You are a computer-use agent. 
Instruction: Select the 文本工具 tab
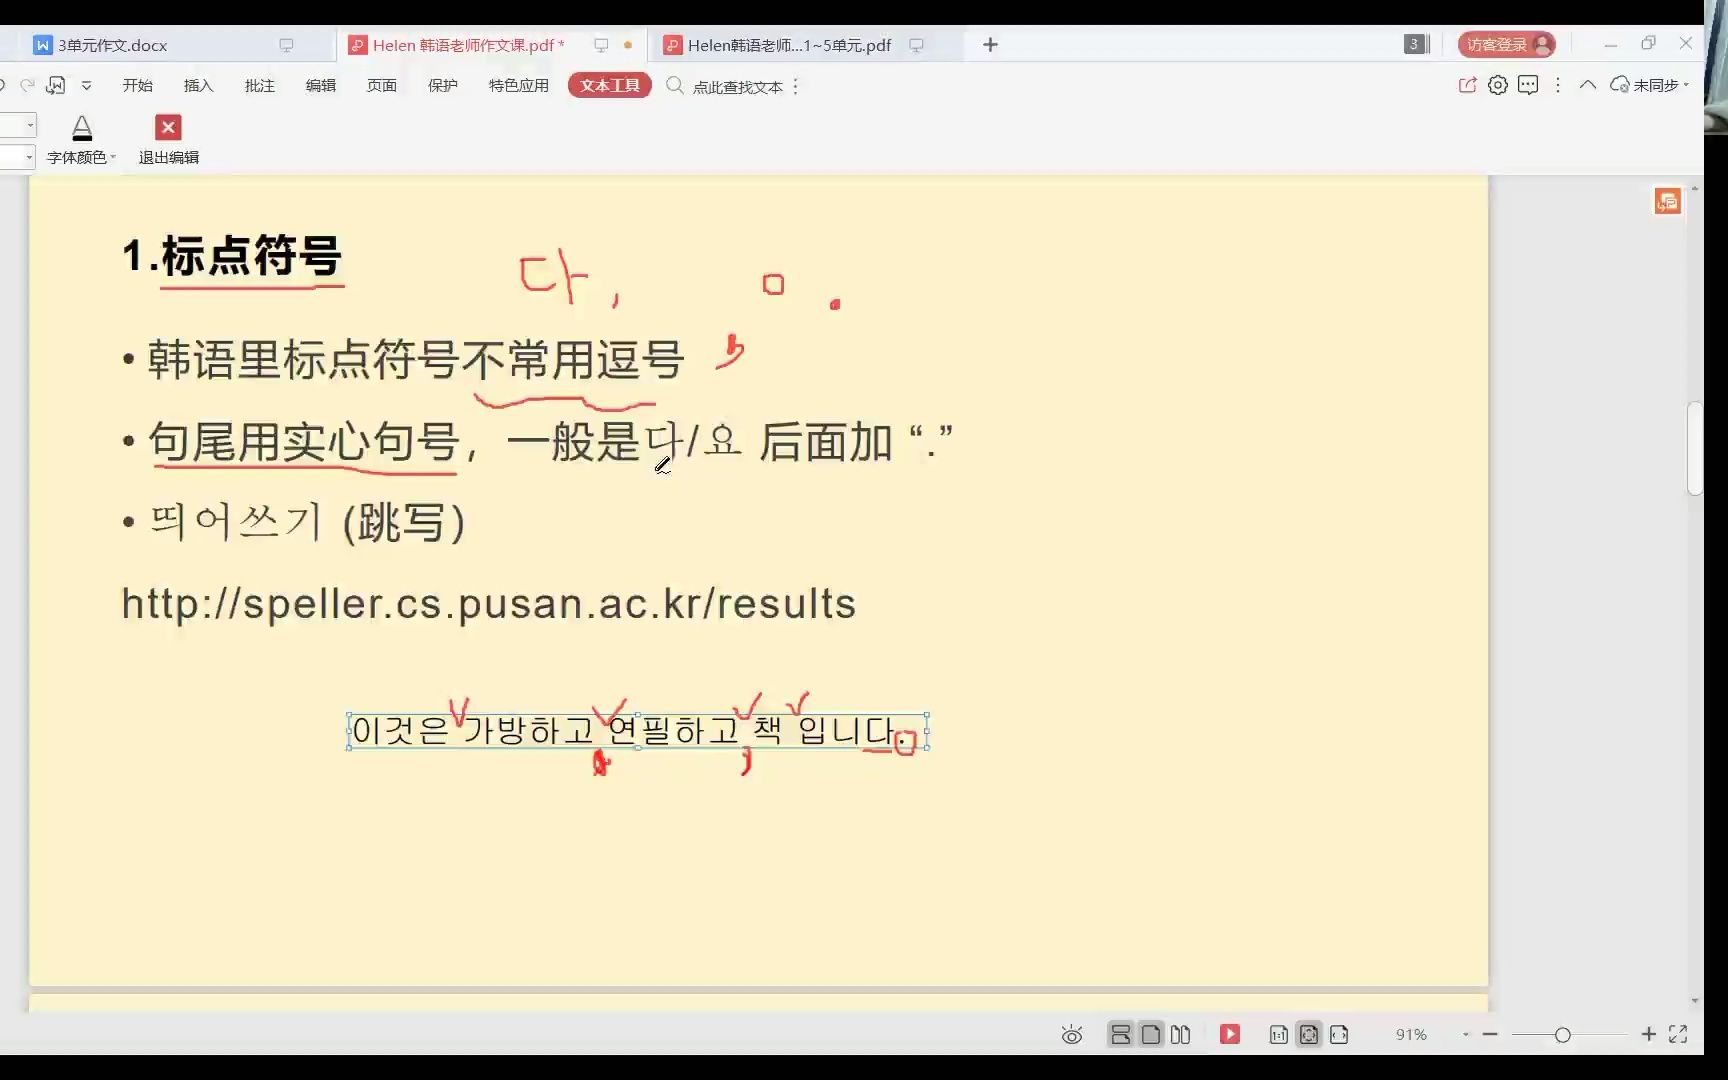(x=609, y=86)
